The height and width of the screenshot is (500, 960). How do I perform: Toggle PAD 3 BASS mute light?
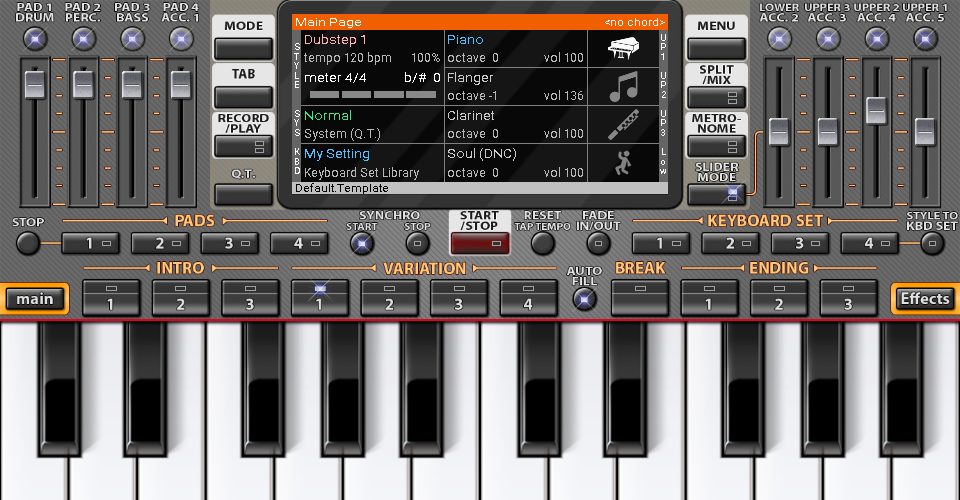pyautogui.click(x=132, y=39)
